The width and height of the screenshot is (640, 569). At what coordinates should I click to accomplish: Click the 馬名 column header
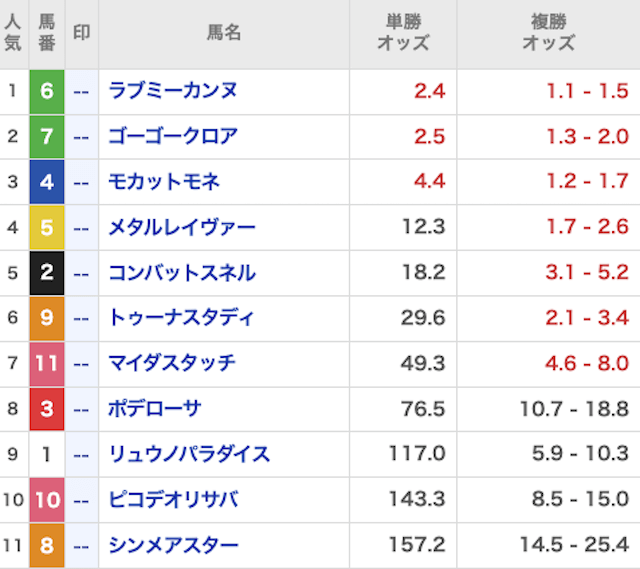(224, 33)
